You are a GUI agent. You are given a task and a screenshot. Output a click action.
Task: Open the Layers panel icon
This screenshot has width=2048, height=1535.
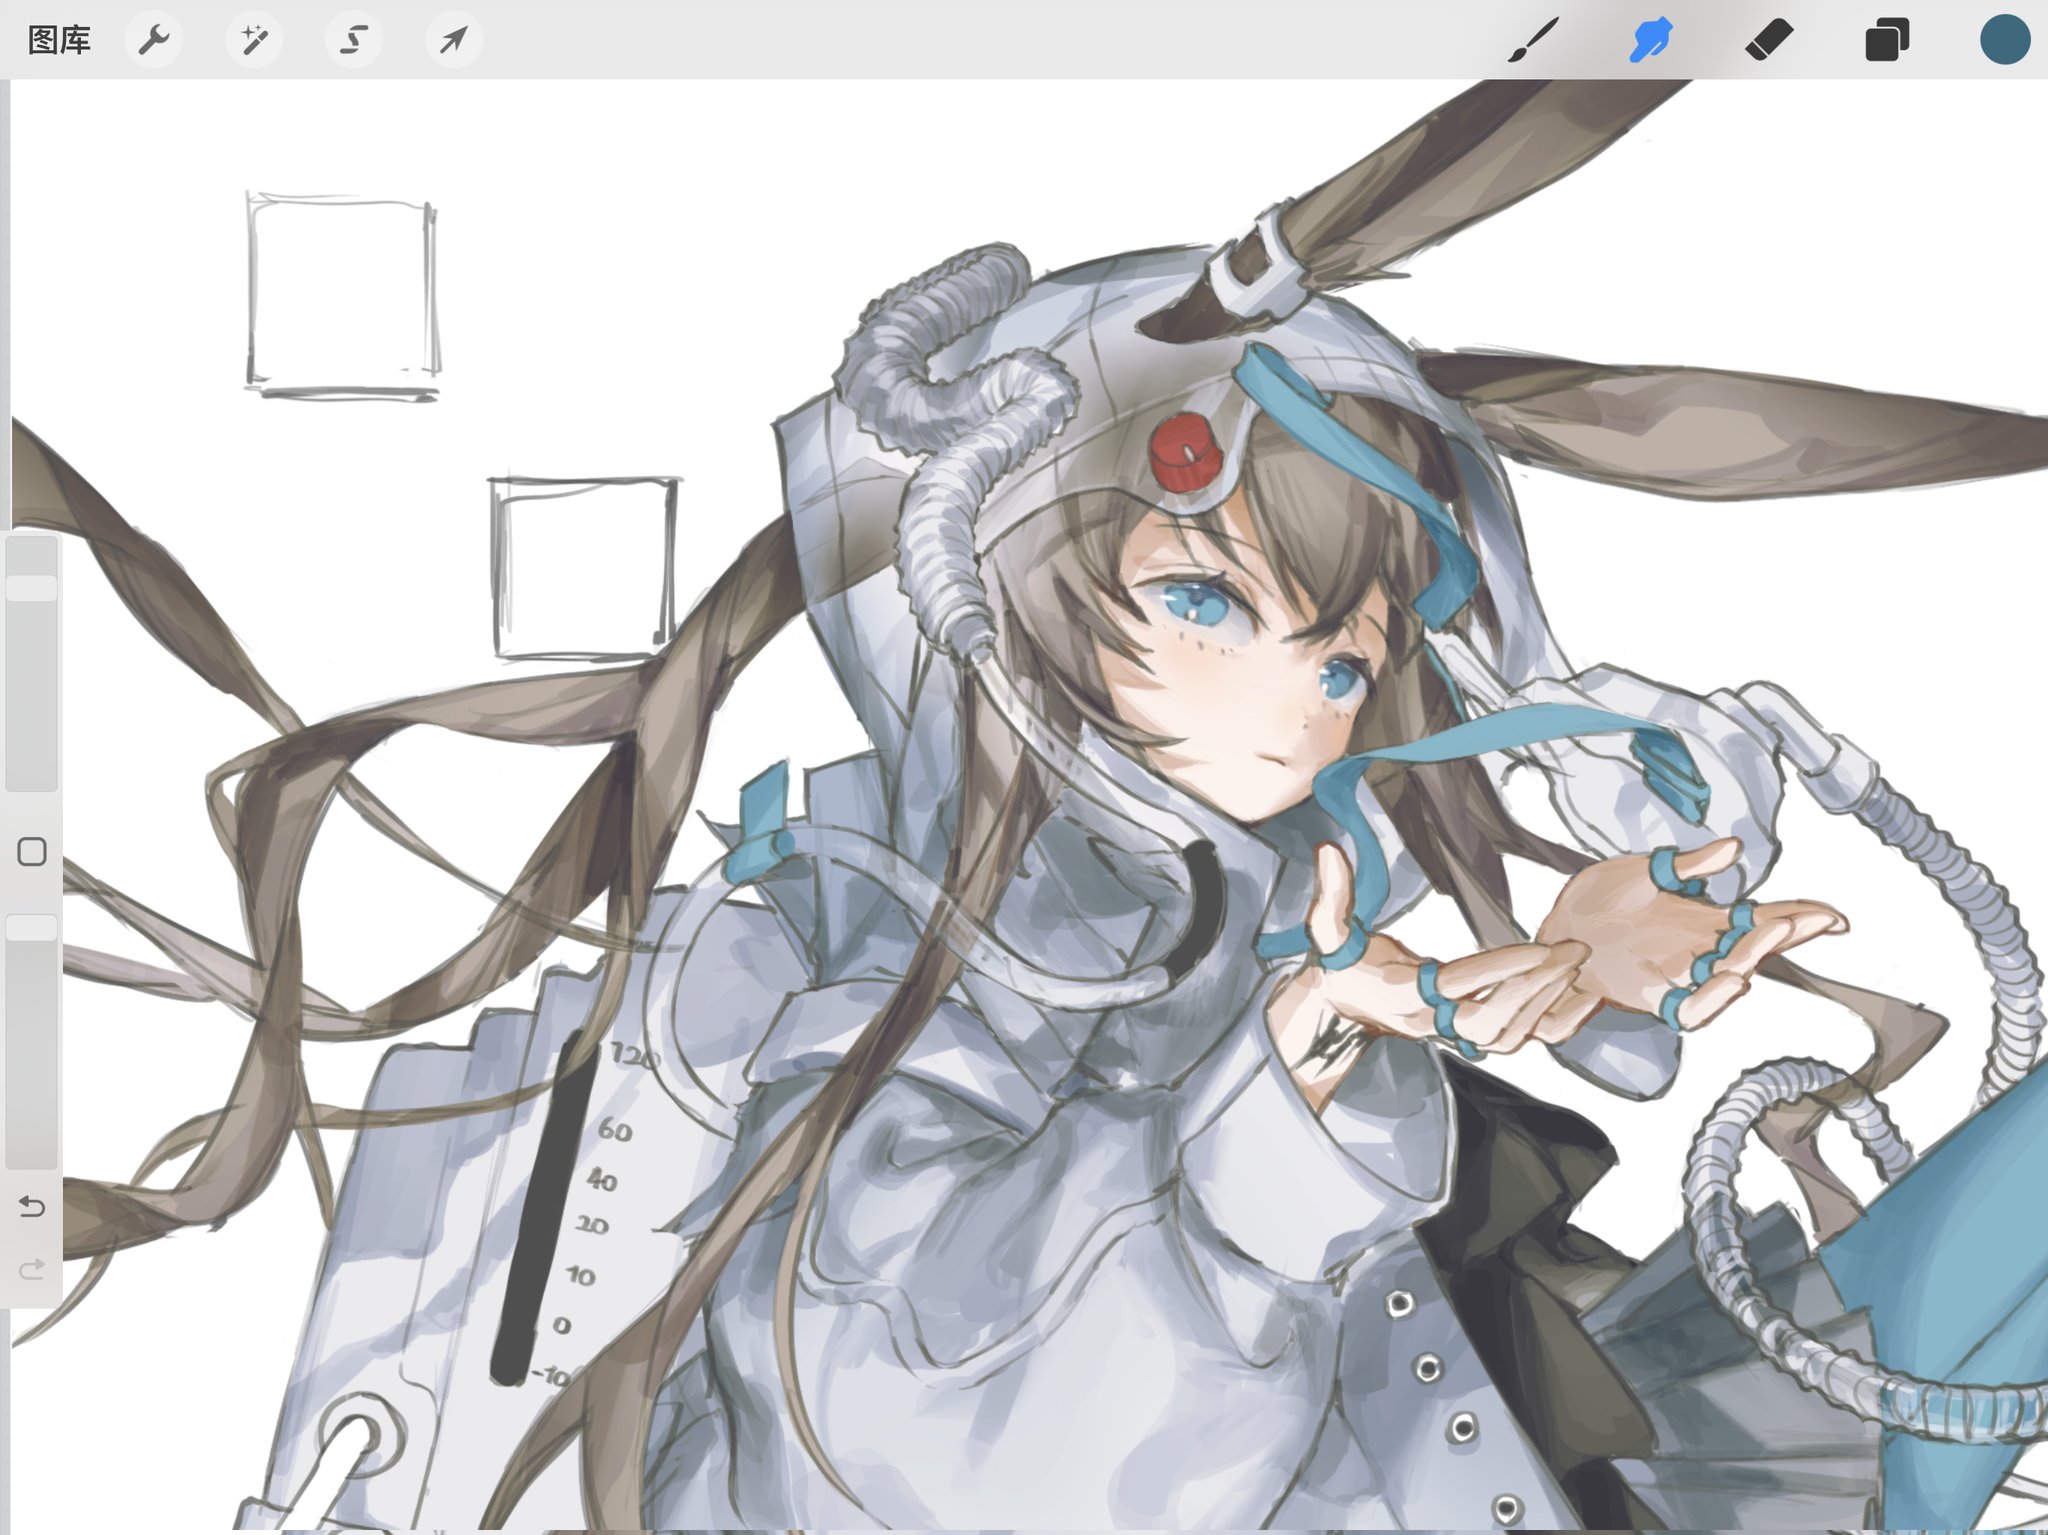click(x=1887, y=40)
